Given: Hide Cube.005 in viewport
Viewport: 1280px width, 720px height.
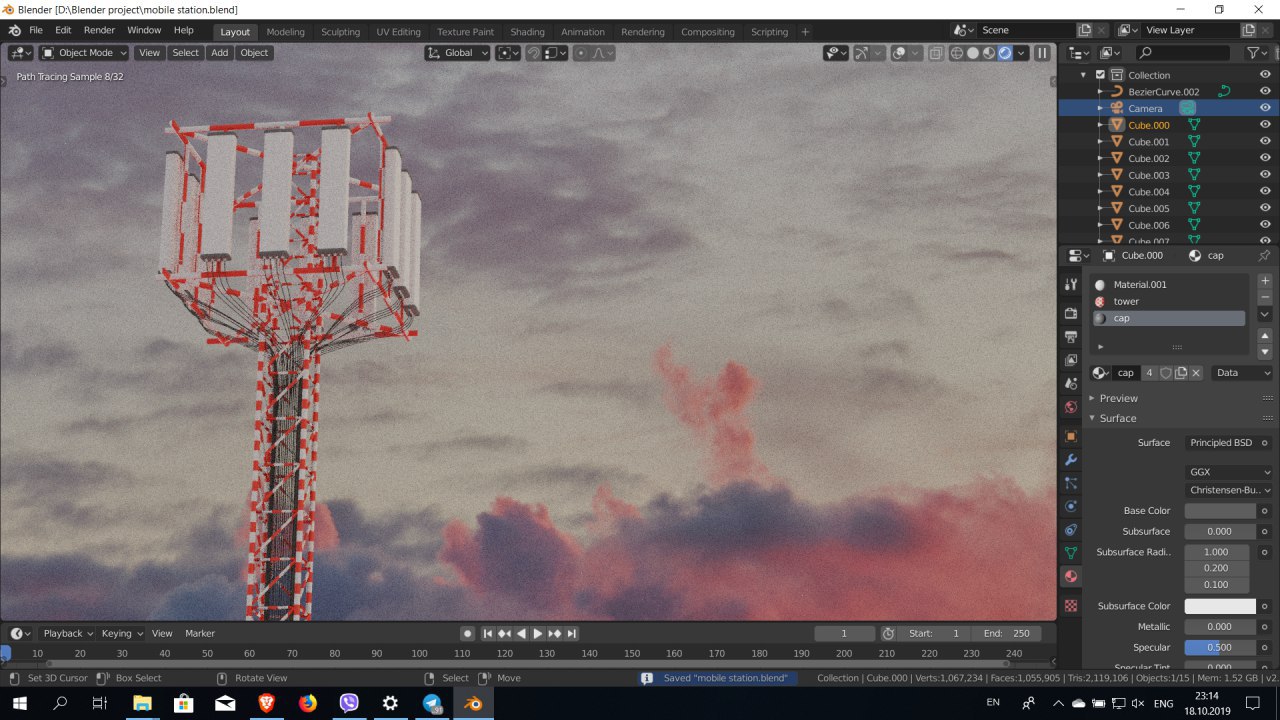Looking at the screenshot, I should (x=1265, y=208).
